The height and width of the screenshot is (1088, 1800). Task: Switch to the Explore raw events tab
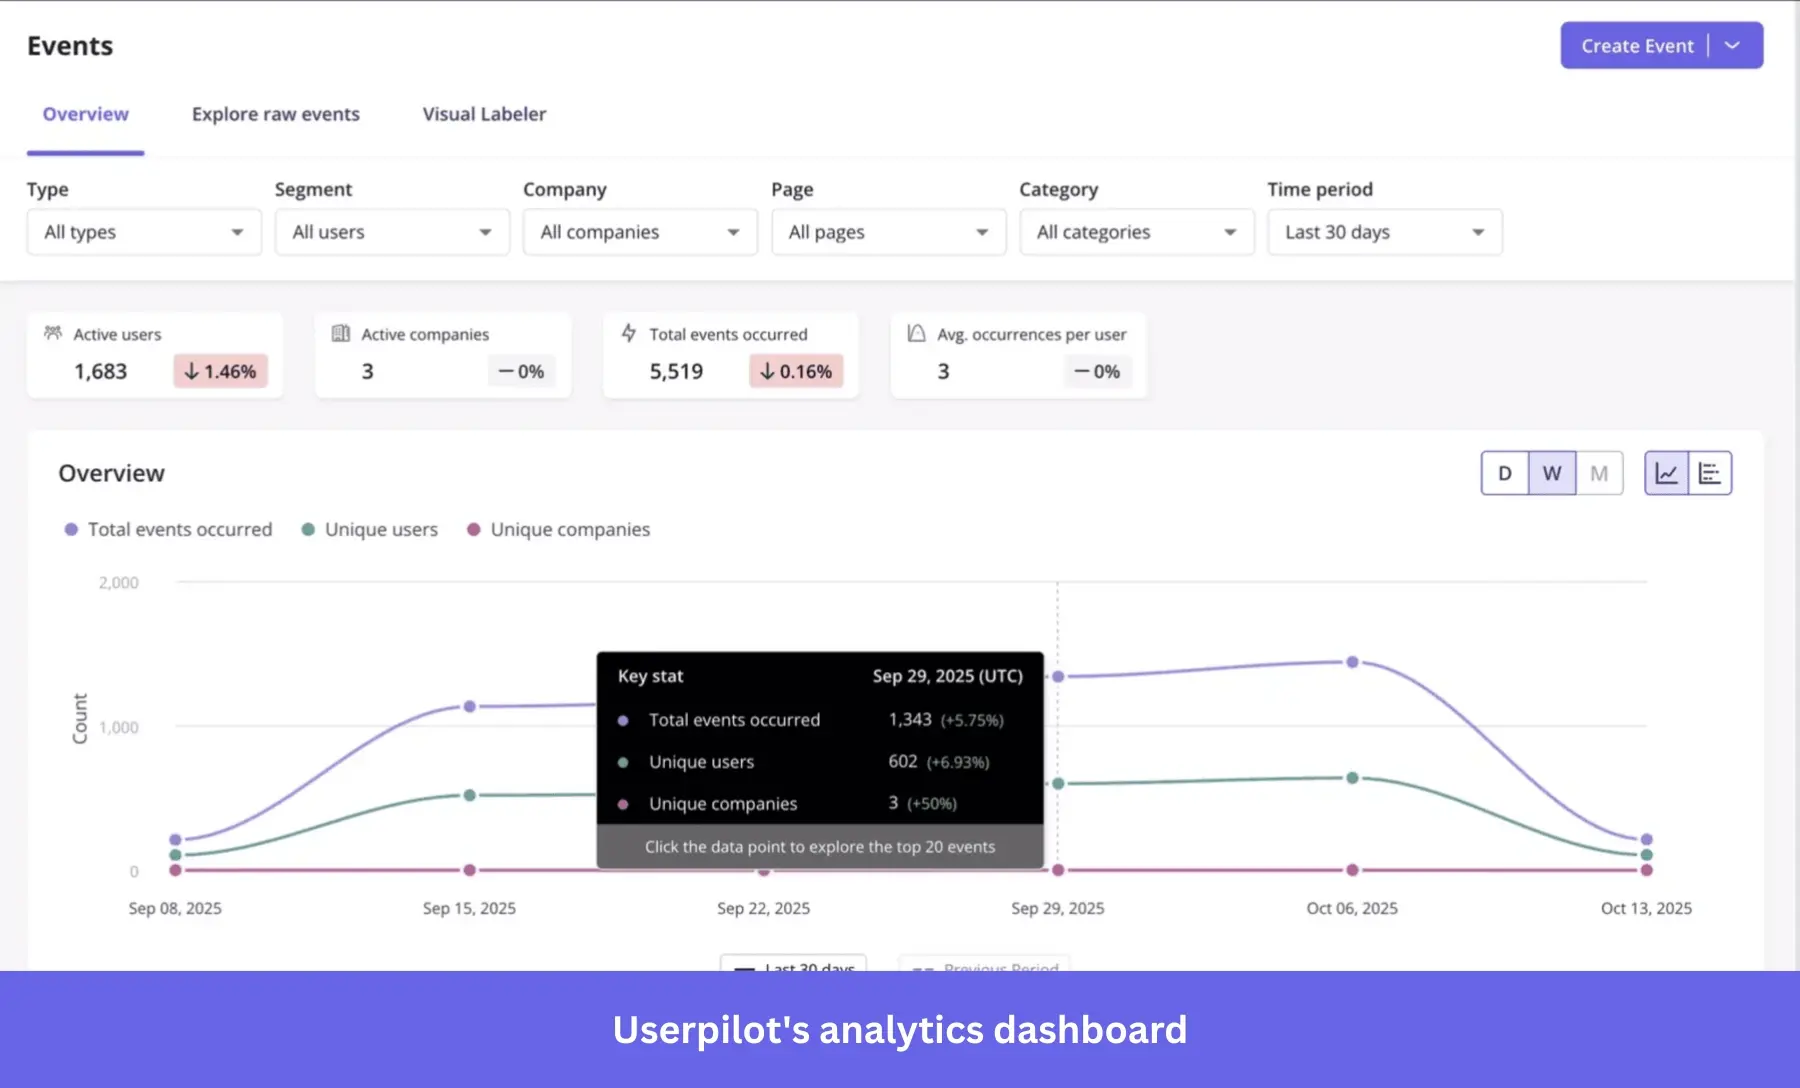275,114
